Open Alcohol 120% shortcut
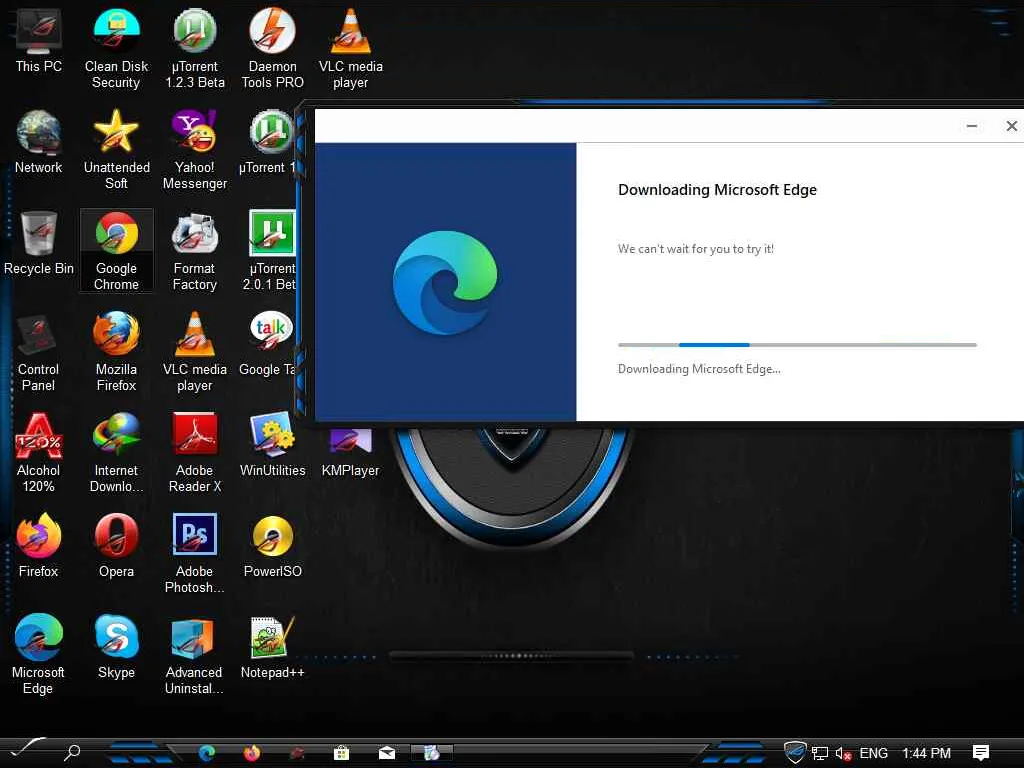This screenshot has width=1024, height=768. (39, 453)
